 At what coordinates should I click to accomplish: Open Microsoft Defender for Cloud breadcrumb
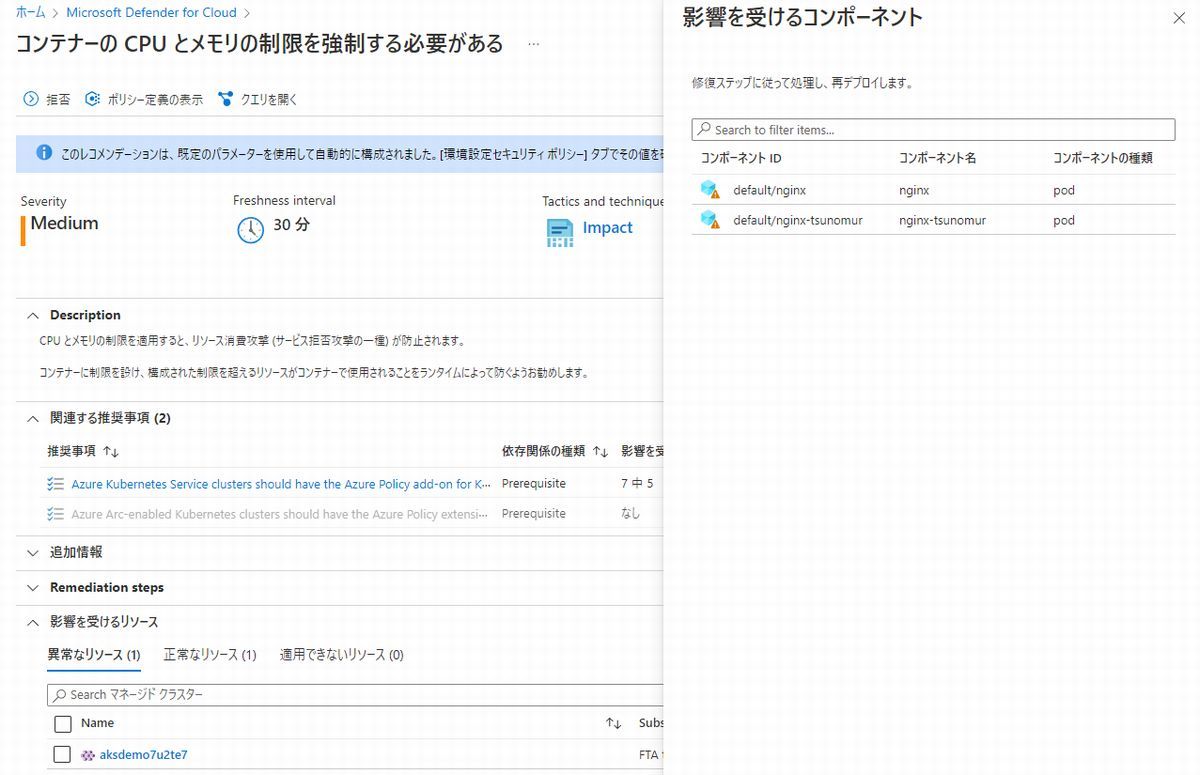(x=151, y=13)
